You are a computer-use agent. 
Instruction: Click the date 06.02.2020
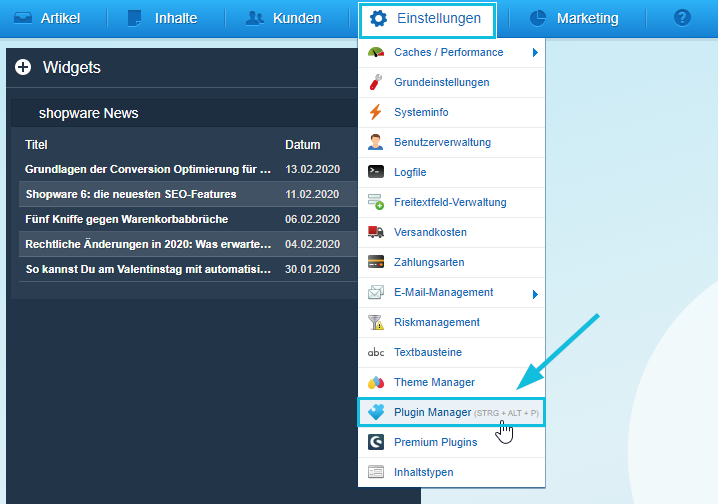pos(313,219)
